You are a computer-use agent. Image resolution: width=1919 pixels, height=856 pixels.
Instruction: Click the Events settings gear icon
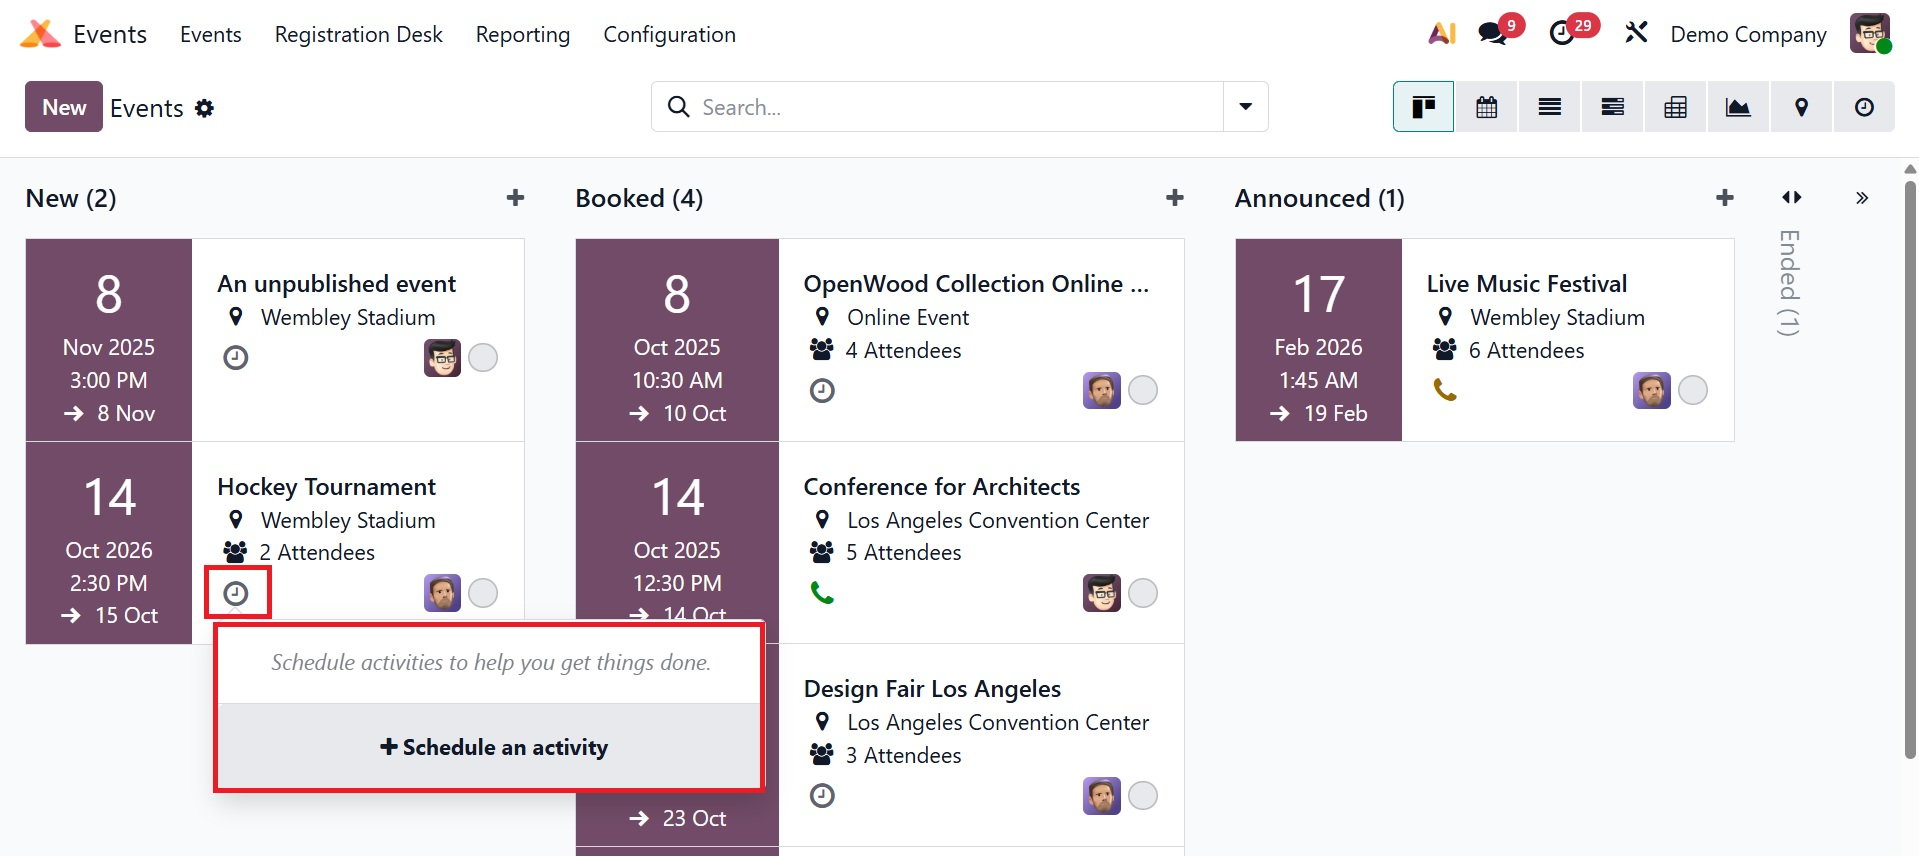[205, 108]
